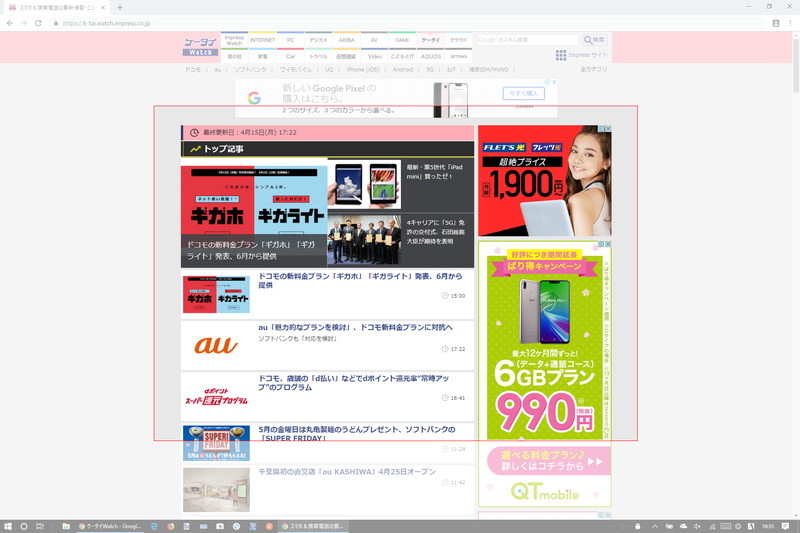The width and height of the screenshot is (800, 533).
Task: Open ドコモの新料金プラン「ギガホ」headline link
Action: 360,281
